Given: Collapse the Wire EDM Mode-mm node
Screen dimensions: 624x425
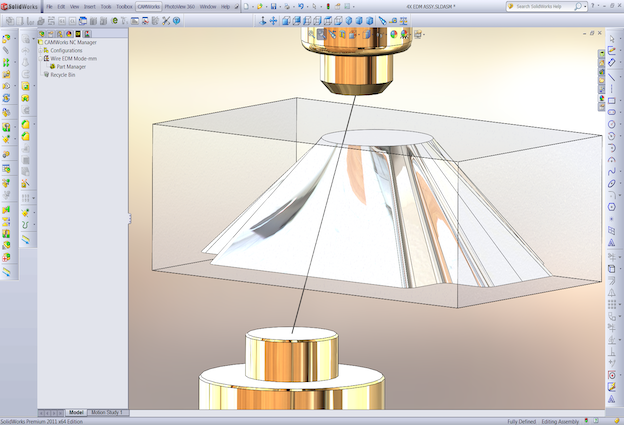Looking at the screenshot, I should click(x=40, y=58).
